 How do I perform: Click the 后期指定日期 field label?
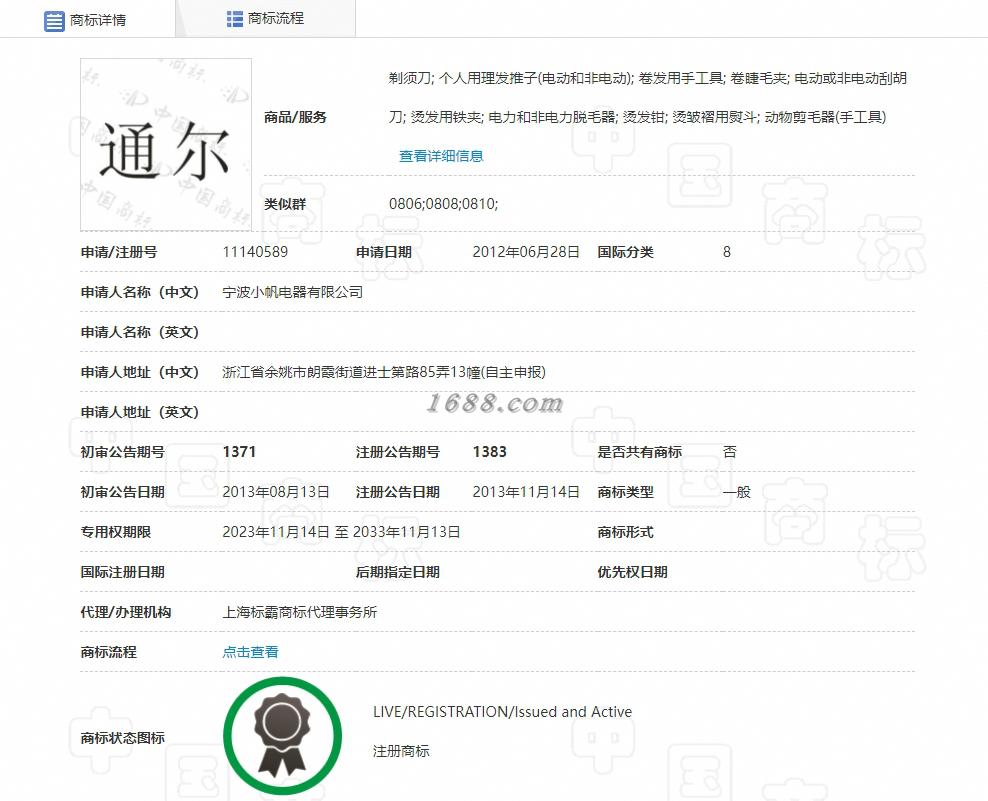tap(398, 572)
